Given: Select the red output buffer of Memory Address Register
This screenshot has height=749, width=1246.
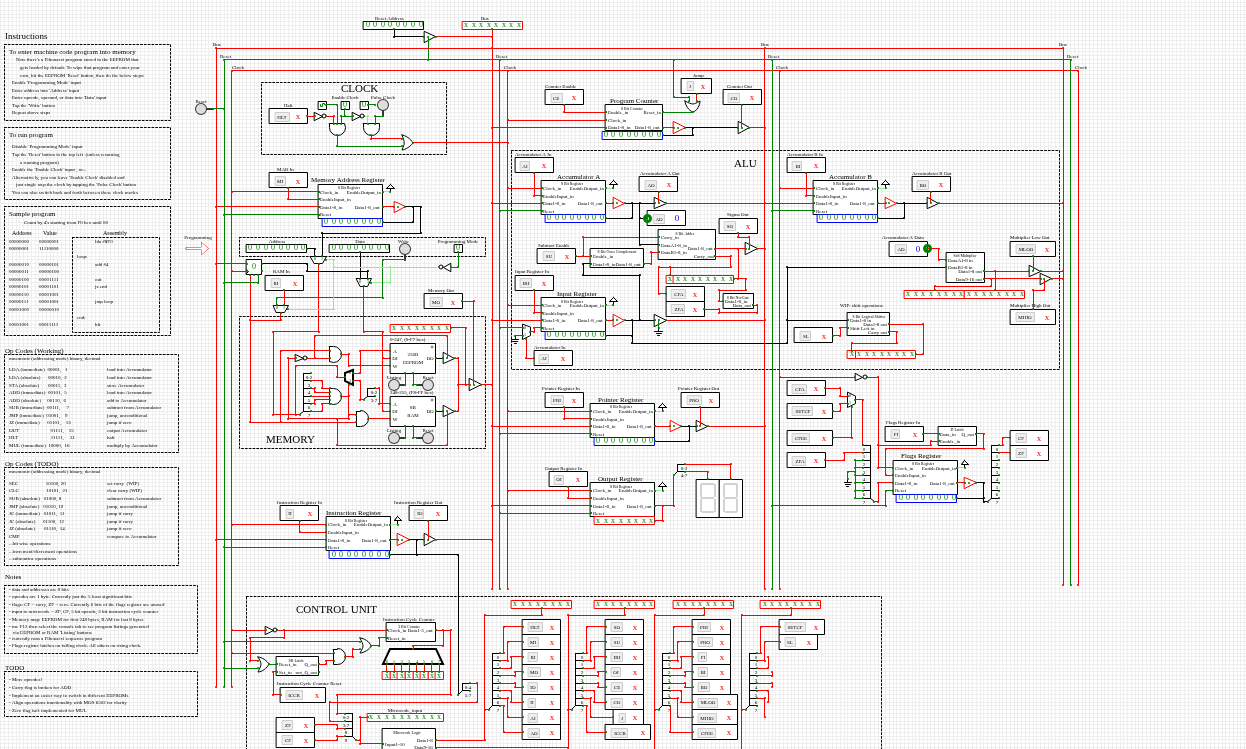Looking at the screenshot, I should pos(399,207).
